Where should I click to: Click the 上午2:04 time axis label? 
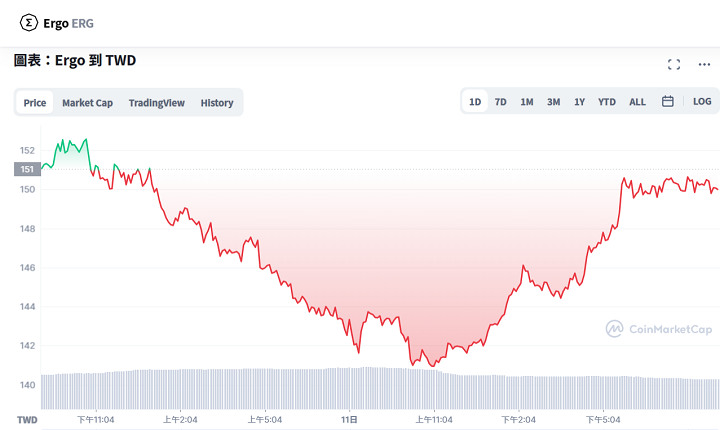tap(180, 419)
